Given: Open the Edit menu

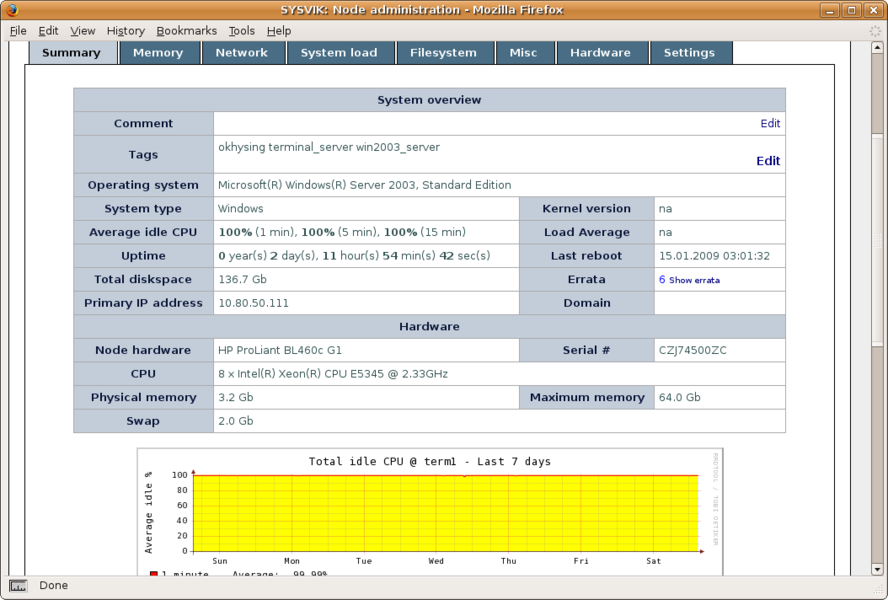Looking at the screenshot, I should pyautogui.click(x=48, y=31).
